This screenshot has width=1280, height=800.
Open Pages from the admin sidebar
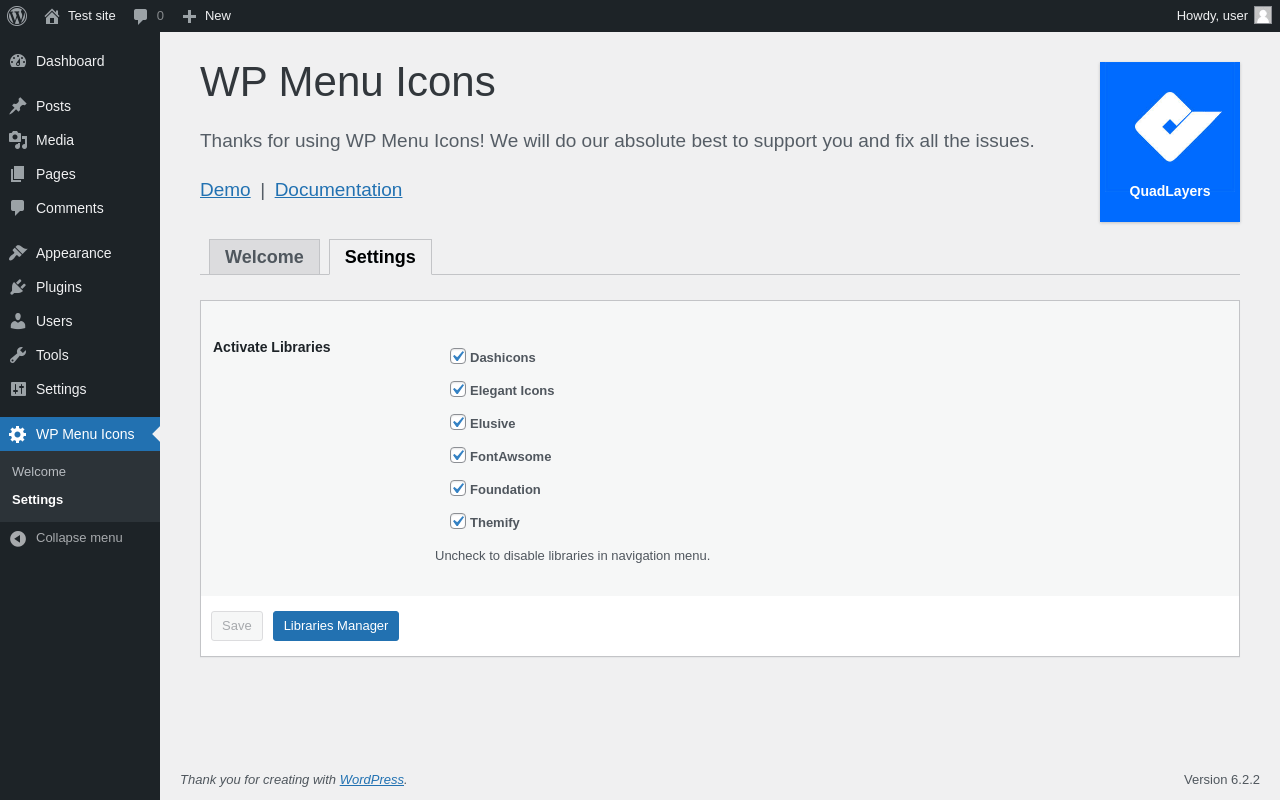tap(80, 174)
